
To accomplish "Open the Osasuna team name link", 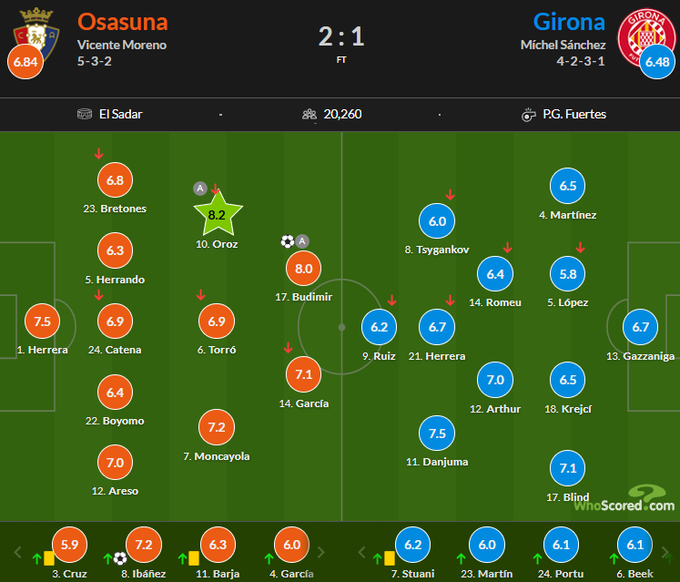I will tap(122, 21).
